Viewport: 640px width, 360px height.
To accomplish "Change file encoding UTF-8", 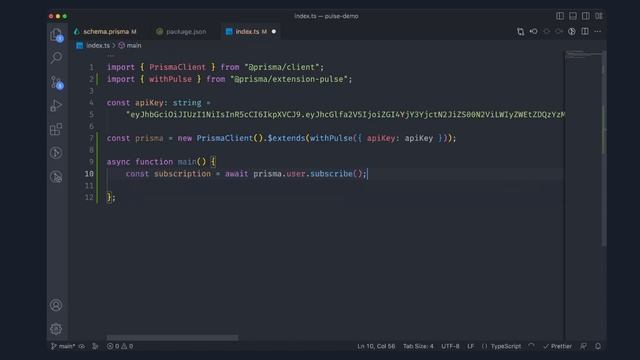I will coord(450,346).
